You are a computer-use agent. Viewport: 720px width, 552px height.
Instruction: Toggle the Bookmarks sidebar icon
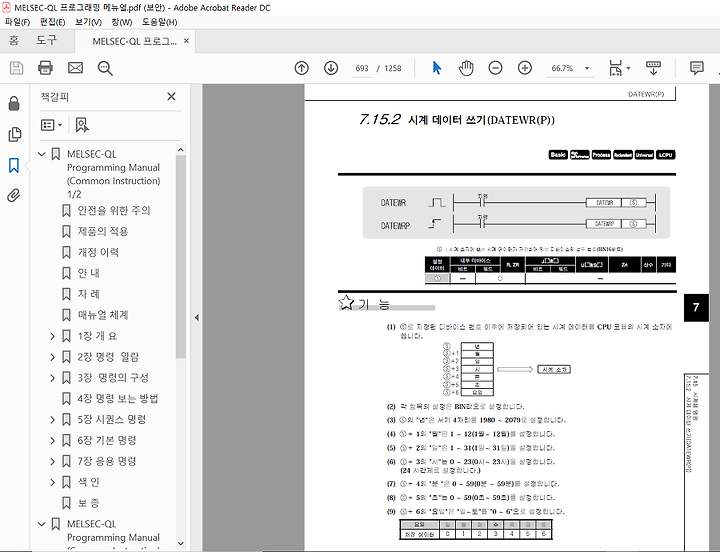point(14,165)
